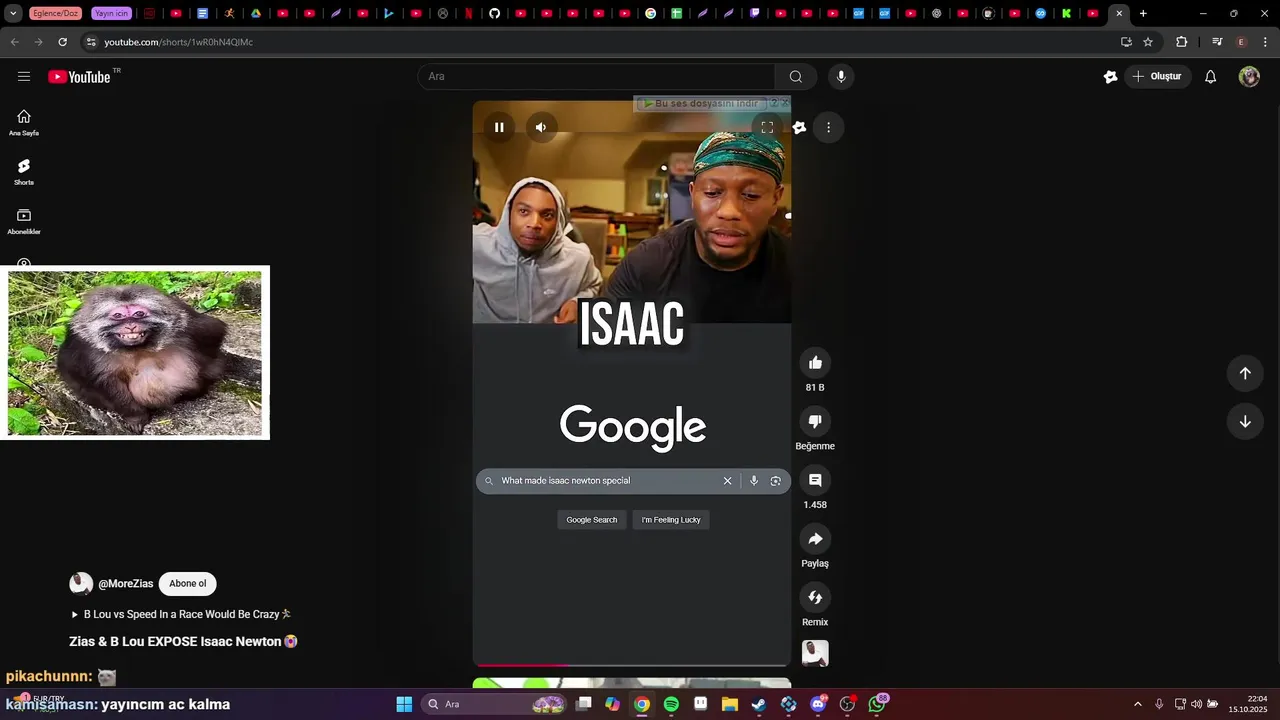Share the Short using Paylaş
The image size is (1280, 720).
tap(815, 539)
